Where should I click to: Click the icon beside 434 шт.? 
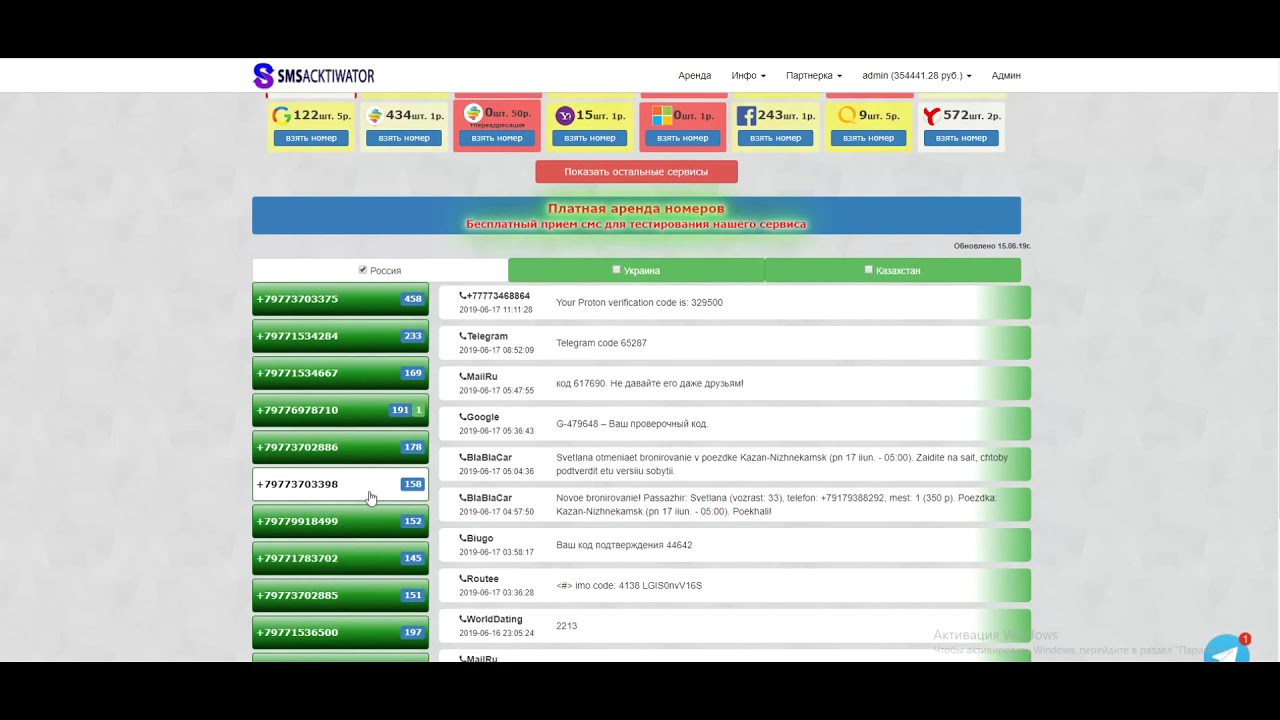(x=375, y=115)
